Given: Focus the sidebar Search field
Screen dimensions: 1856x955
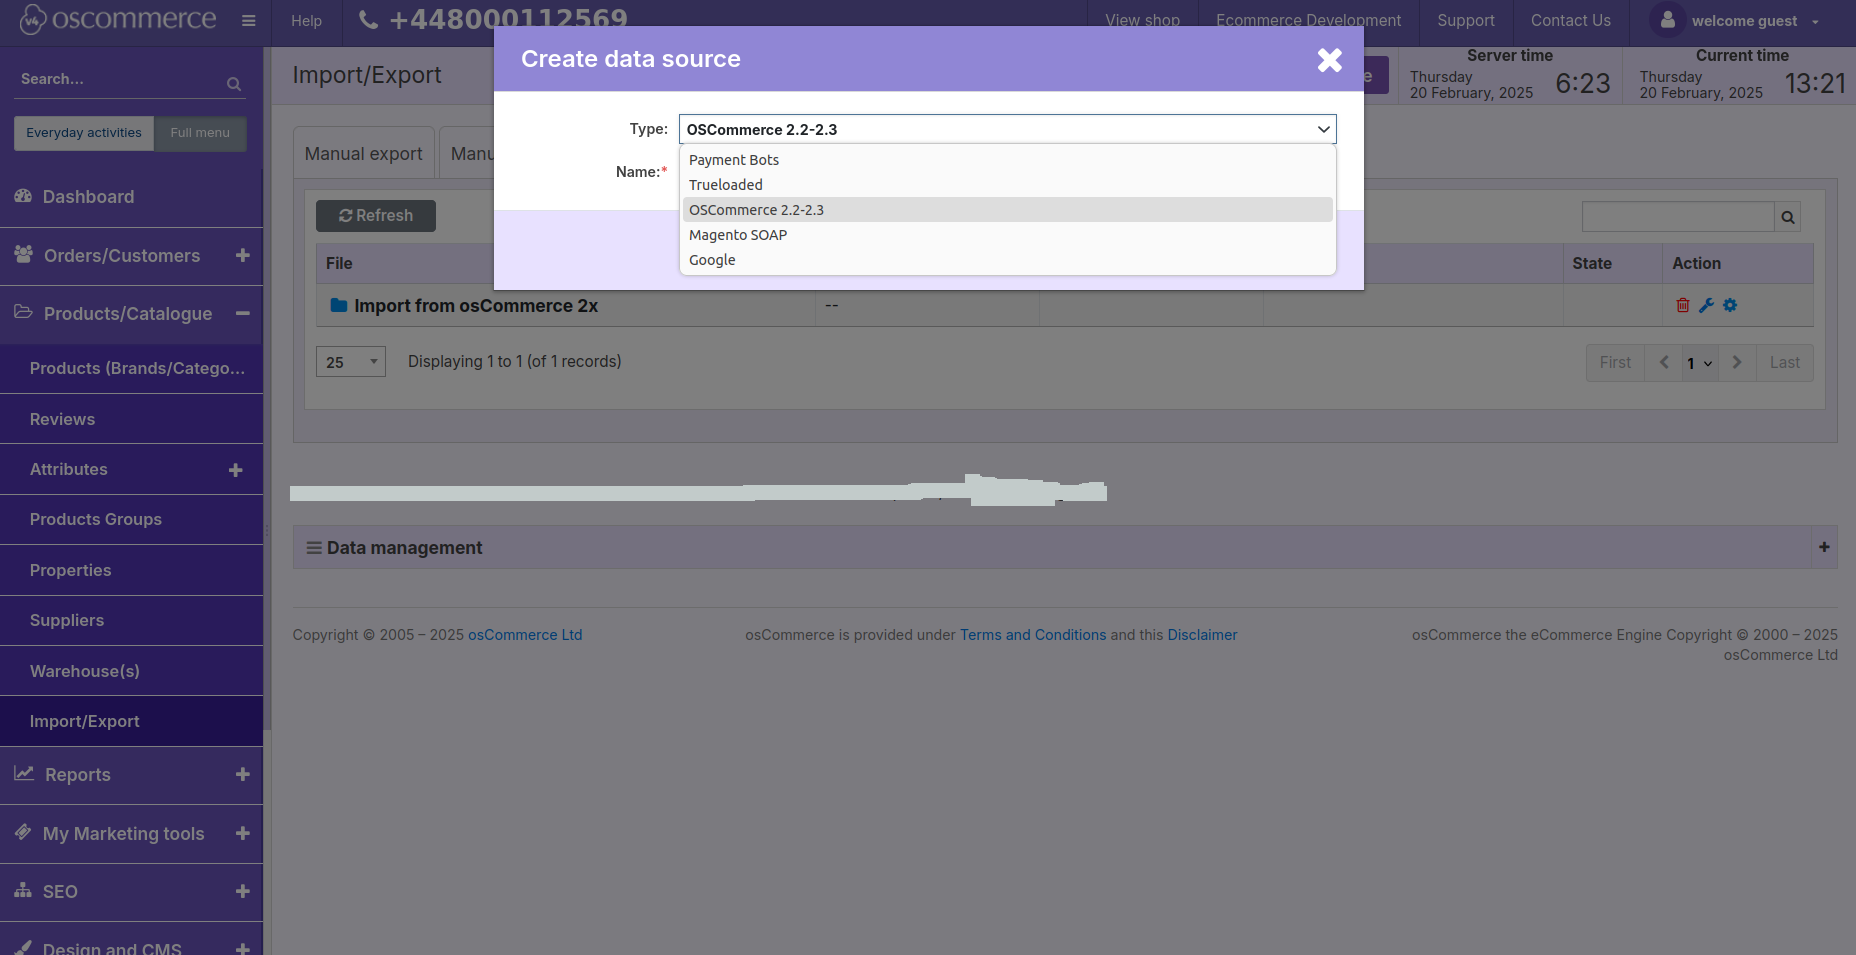Looking at the screenshot, I should pyautogui.click(x=120, y=79).
